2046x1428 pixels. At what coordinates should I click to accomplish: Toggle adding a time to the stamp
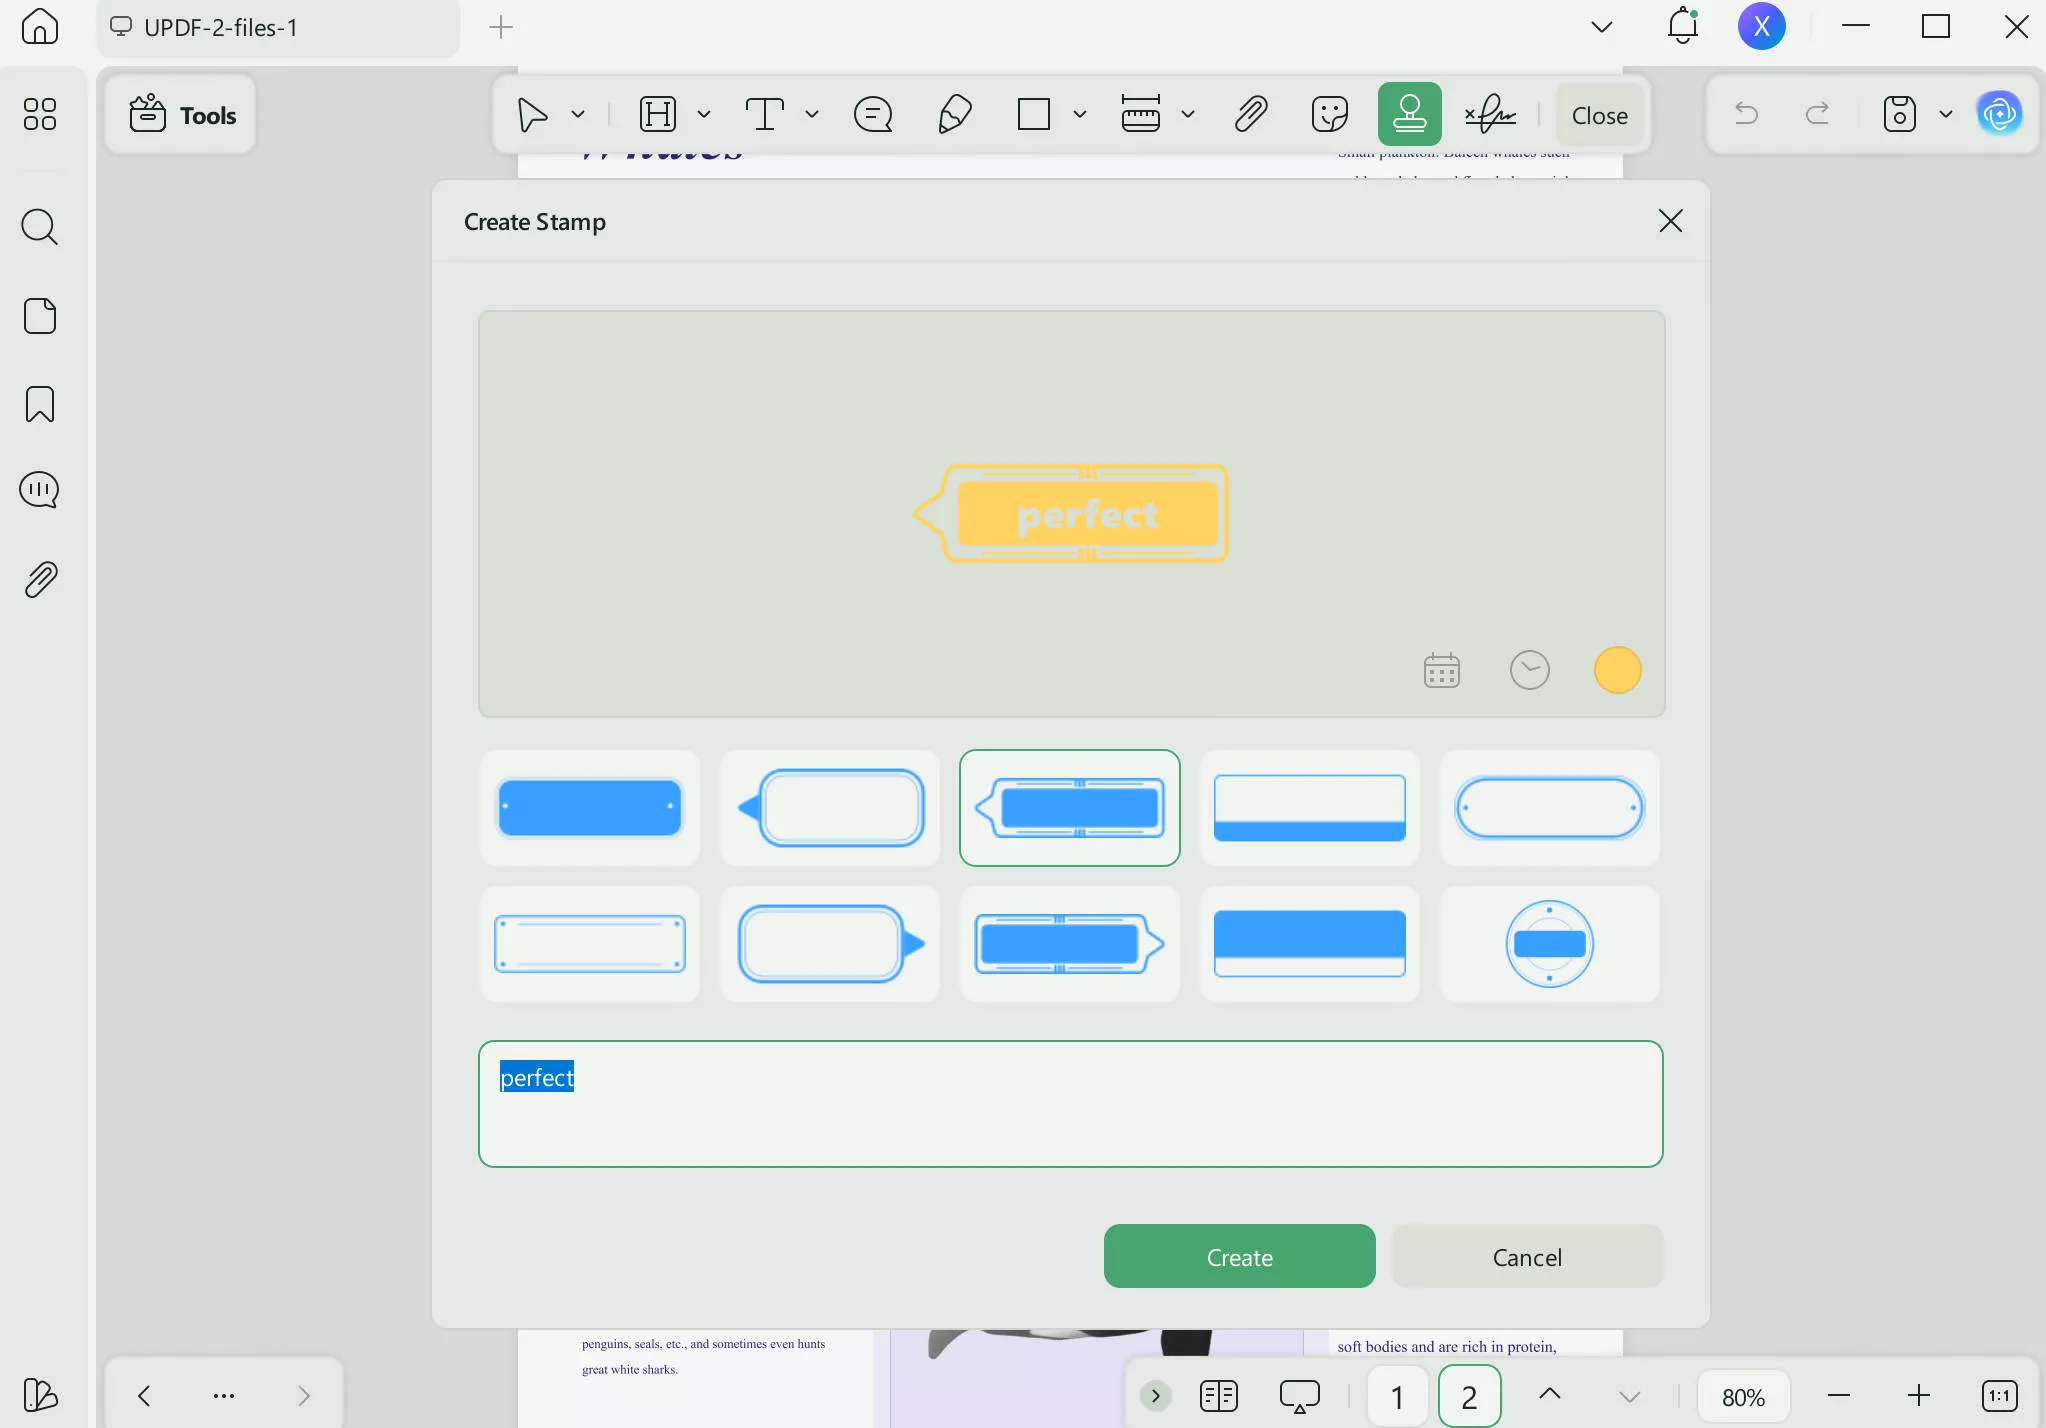coord(1528,670)
